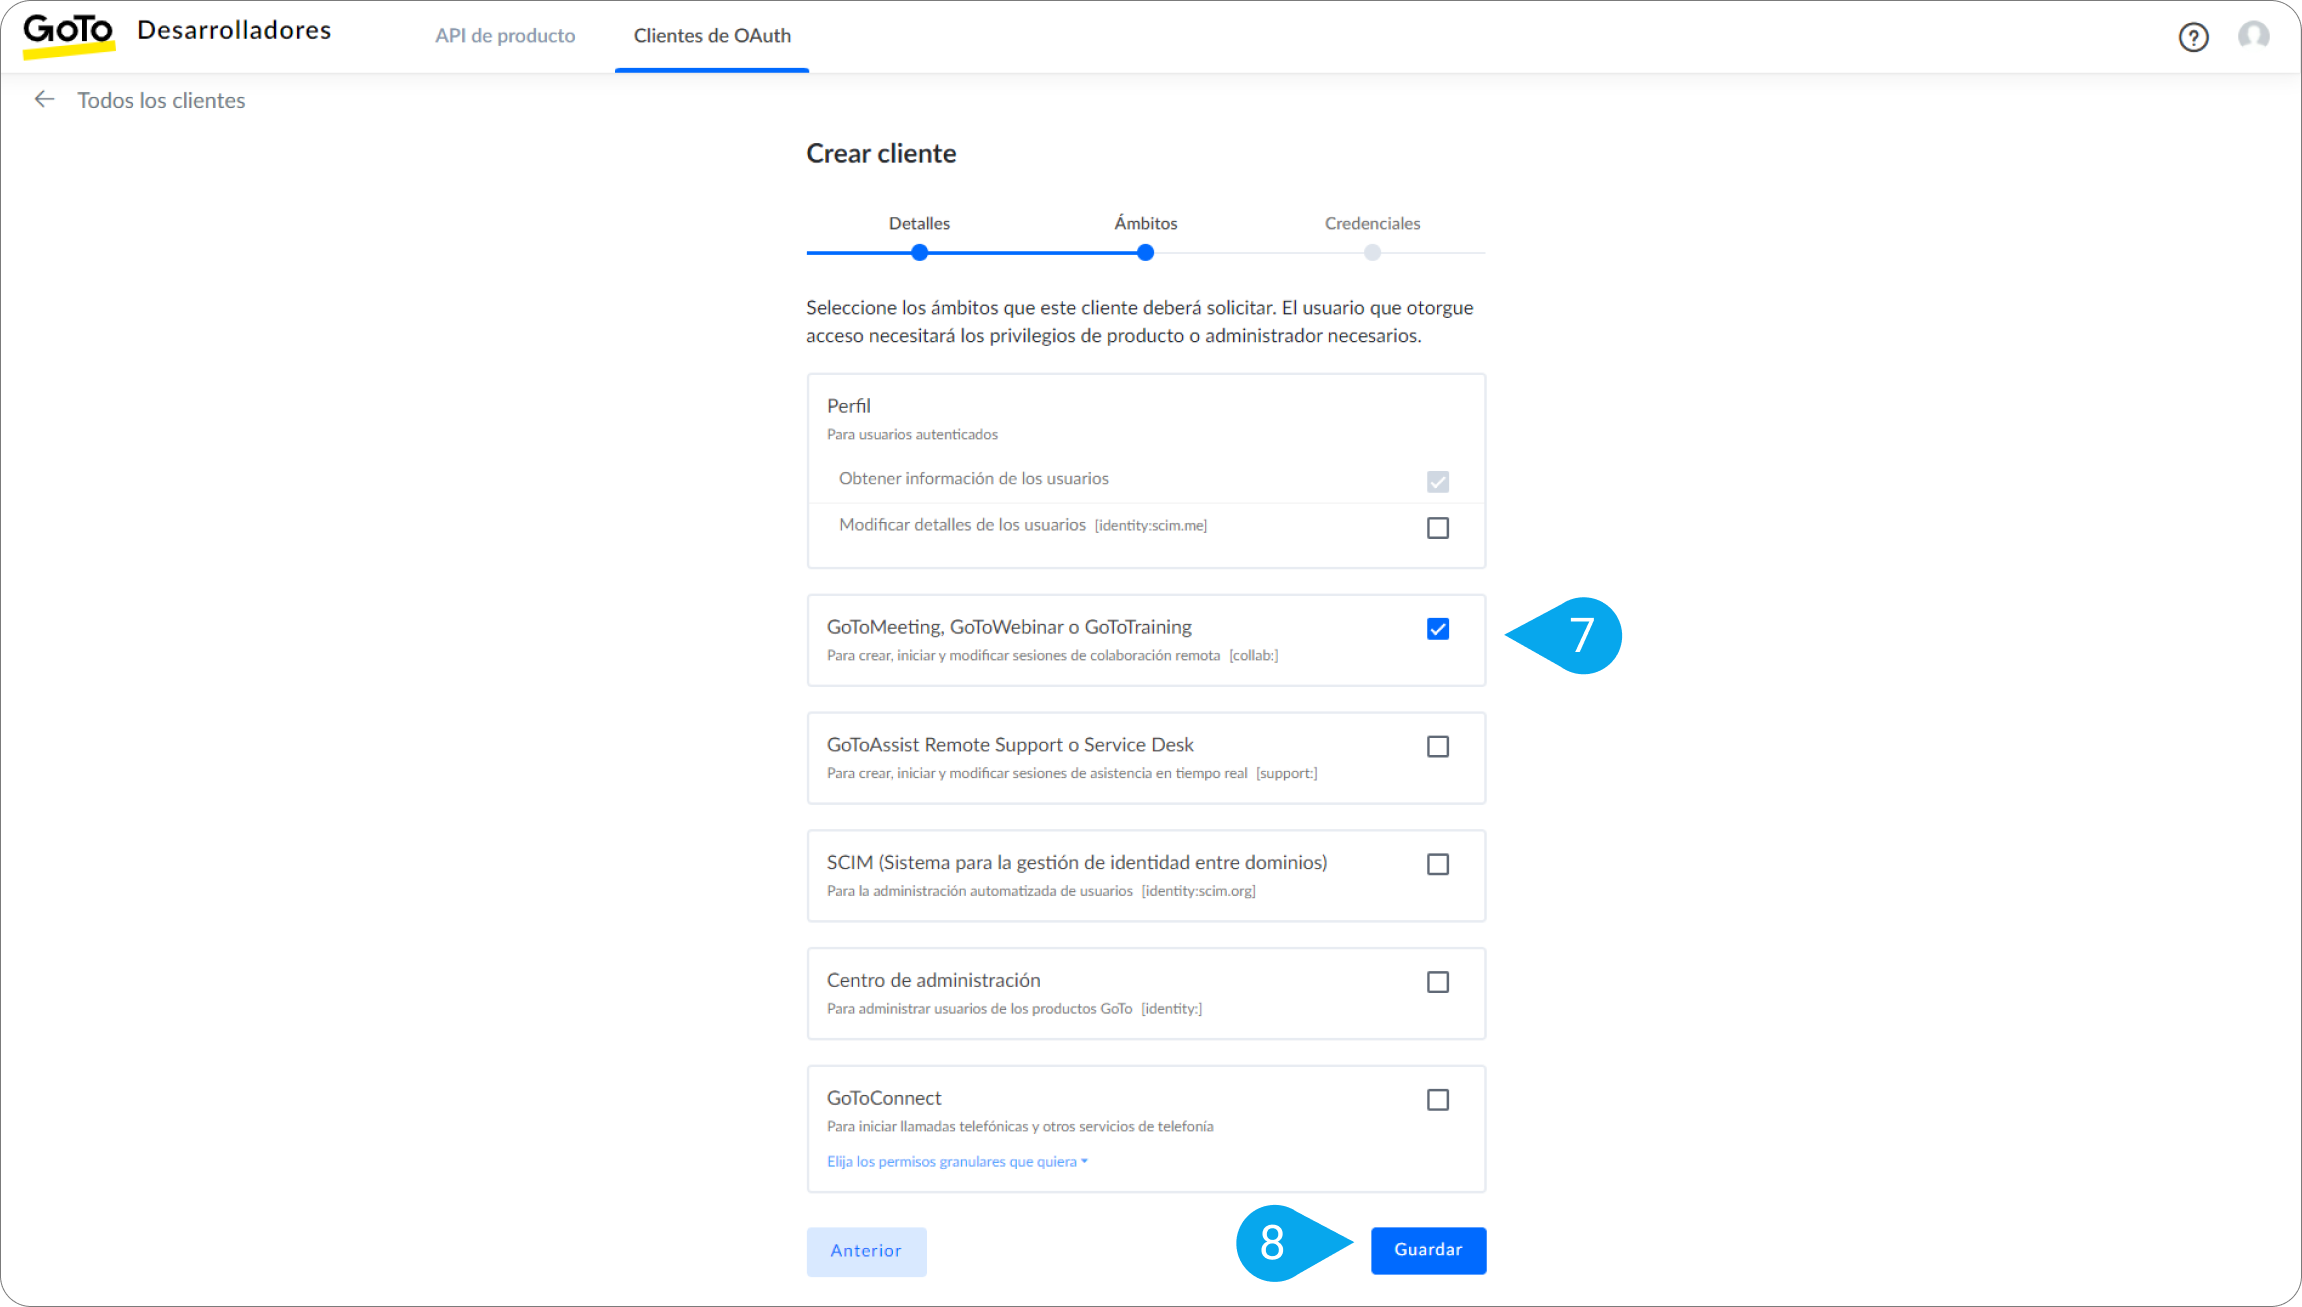Go to the Detalles step

click(x=919, y=223)
